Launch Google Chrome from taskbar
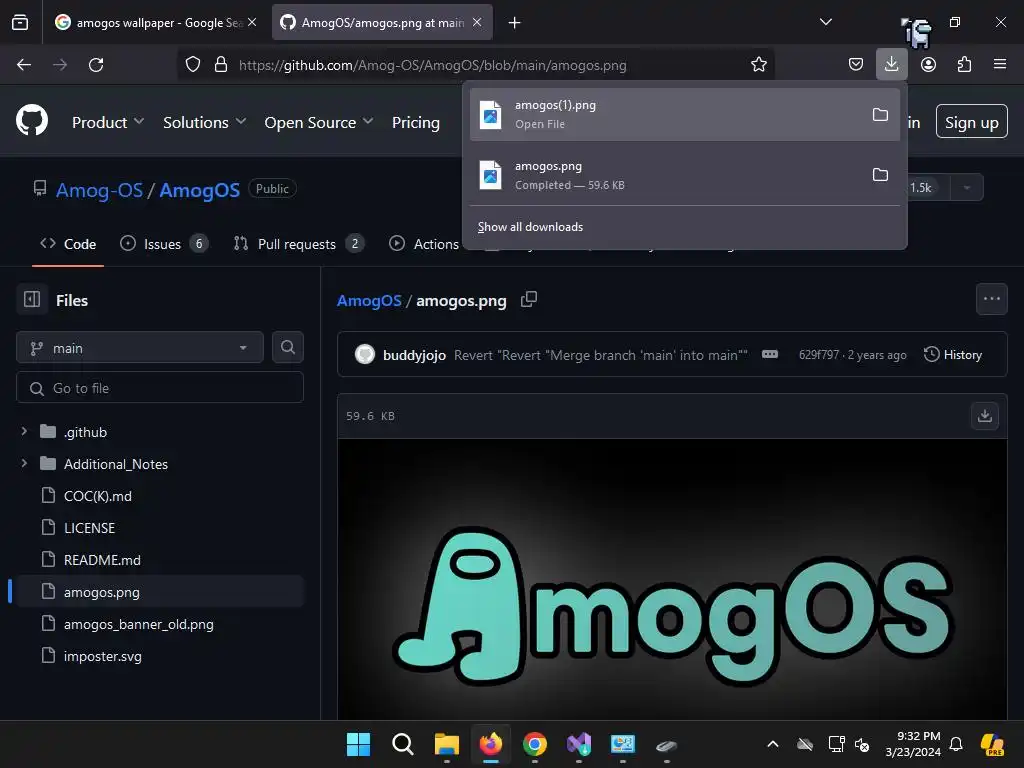Image resolution: width=1024 pixels, height=768 pixels. point(535,744)
